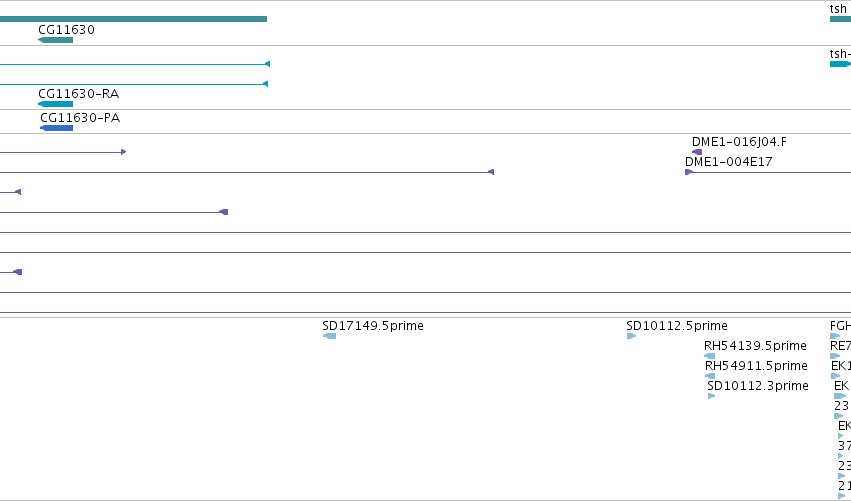This screenshot has width=851, height=501.
Task: Click the SD10112.3prime EST arrow glyph
Action: (x=712, y=396)
